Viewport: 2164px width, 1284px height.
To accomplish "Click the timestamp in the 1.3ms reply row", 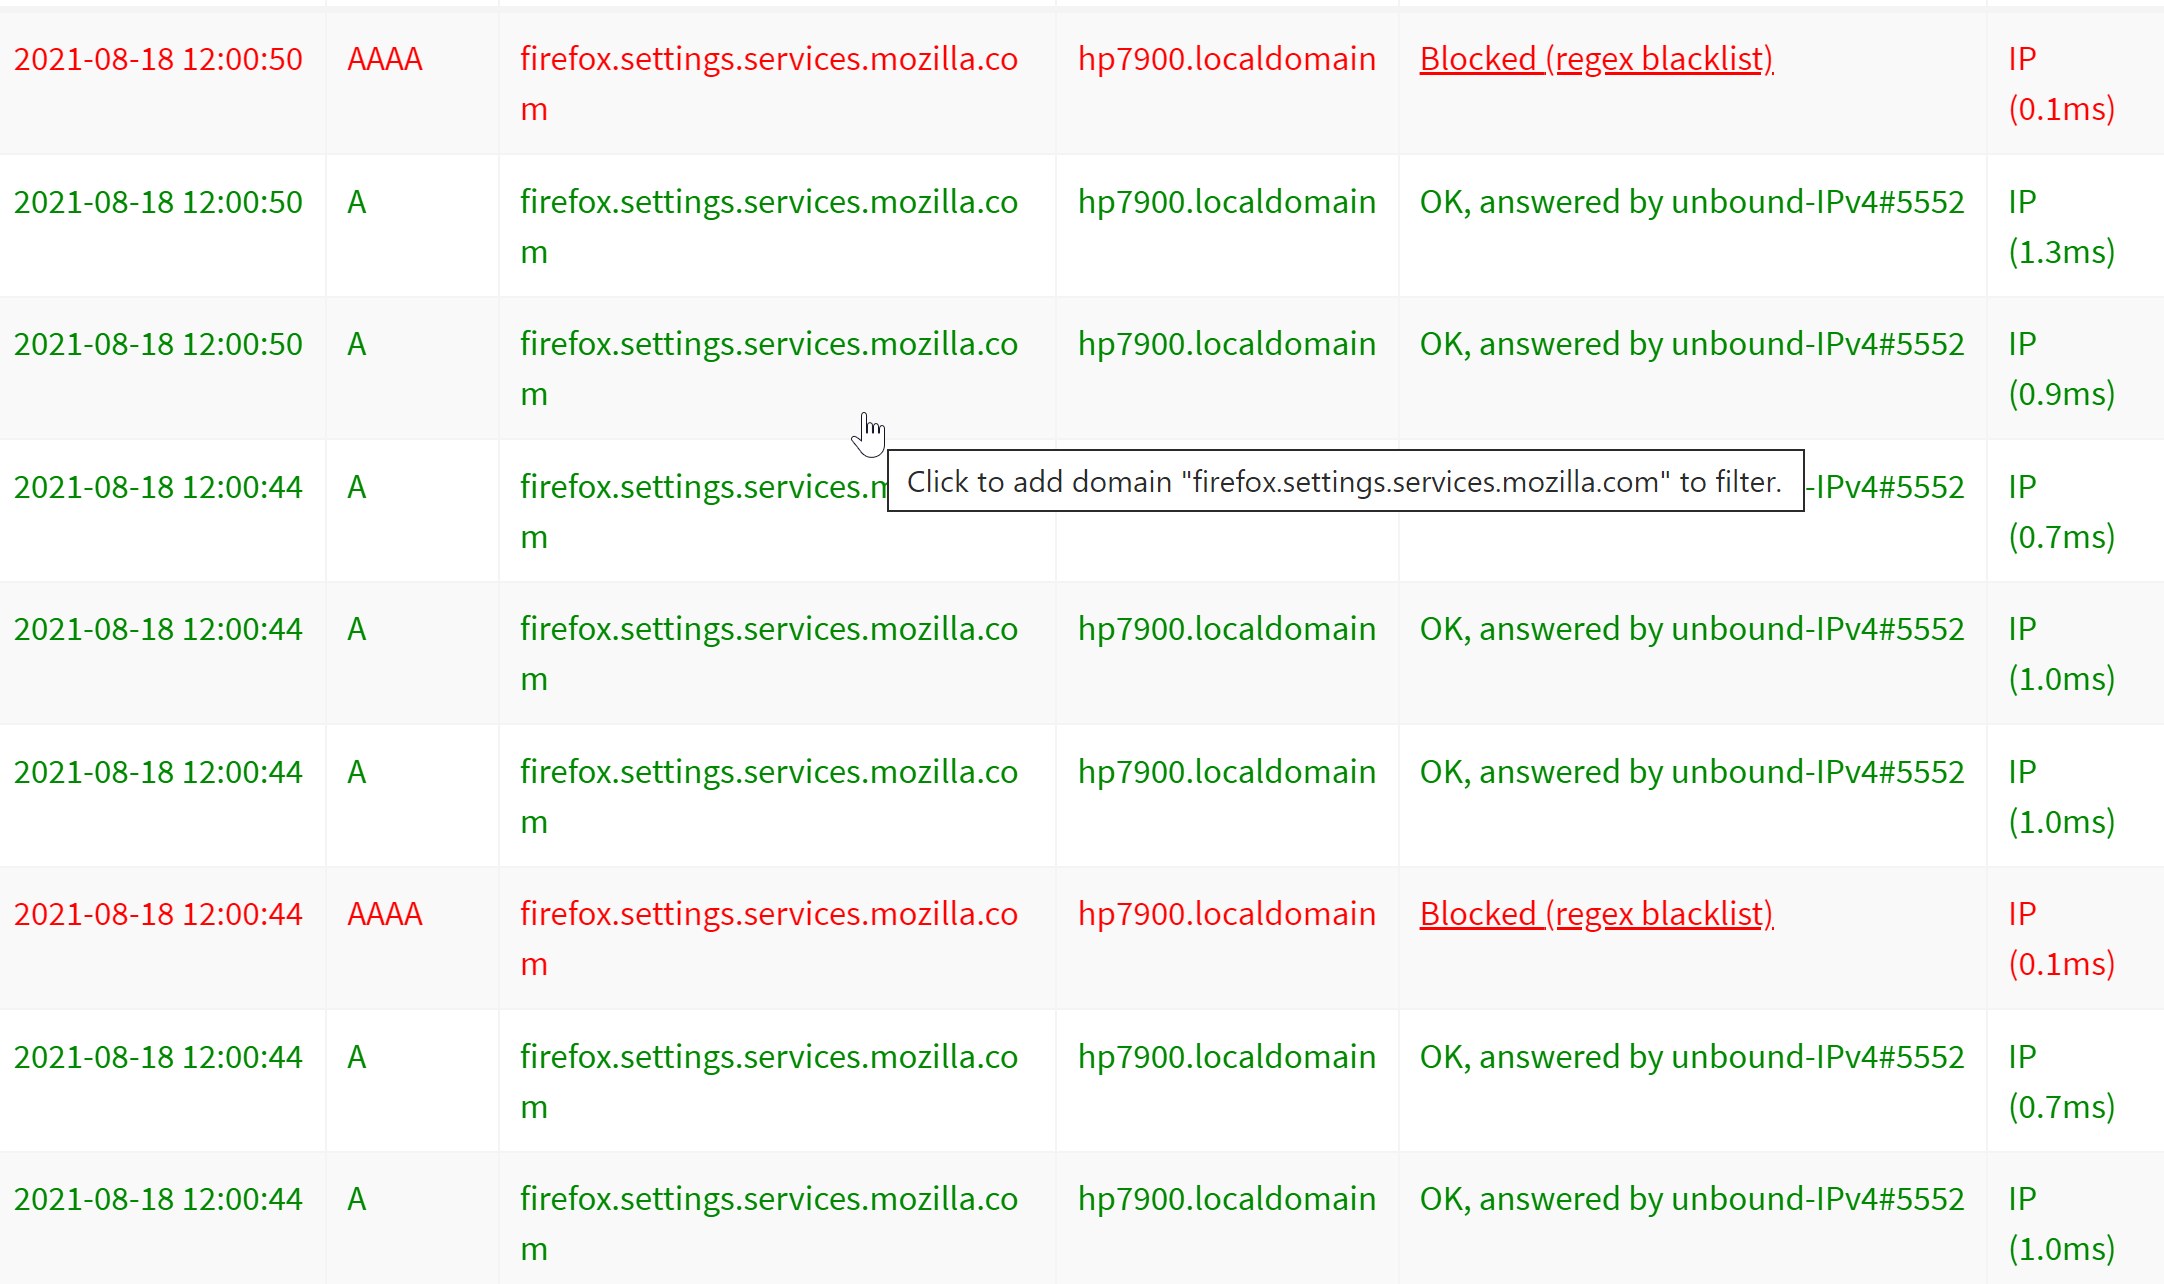I will [158, 202].
